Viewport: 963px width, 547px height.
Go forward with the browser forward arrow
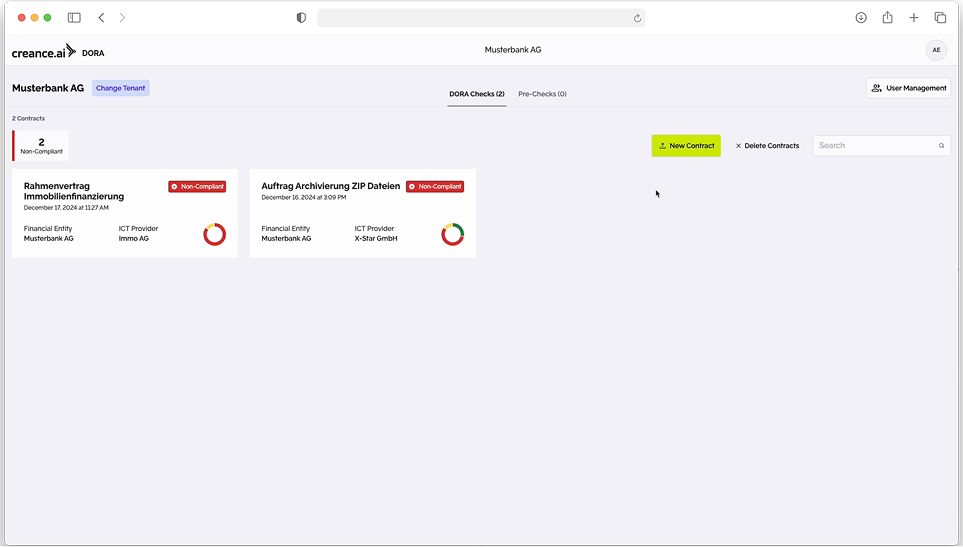[x=122, y=18]
